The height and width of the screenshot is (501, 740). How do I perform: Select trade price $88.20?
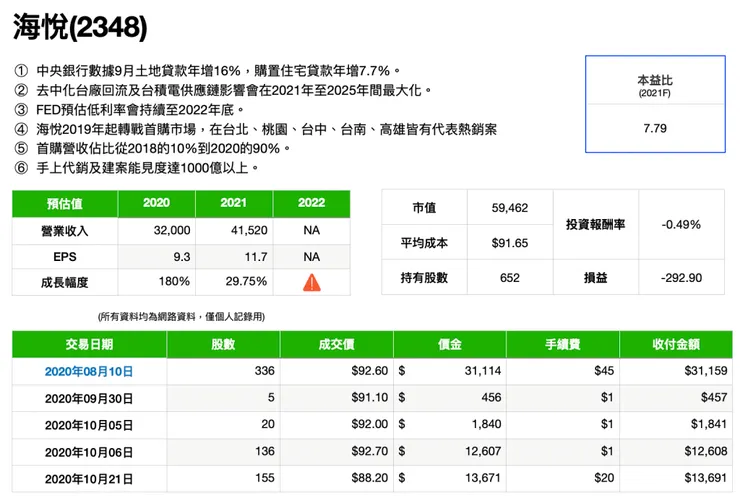click(x=370, y=477)
